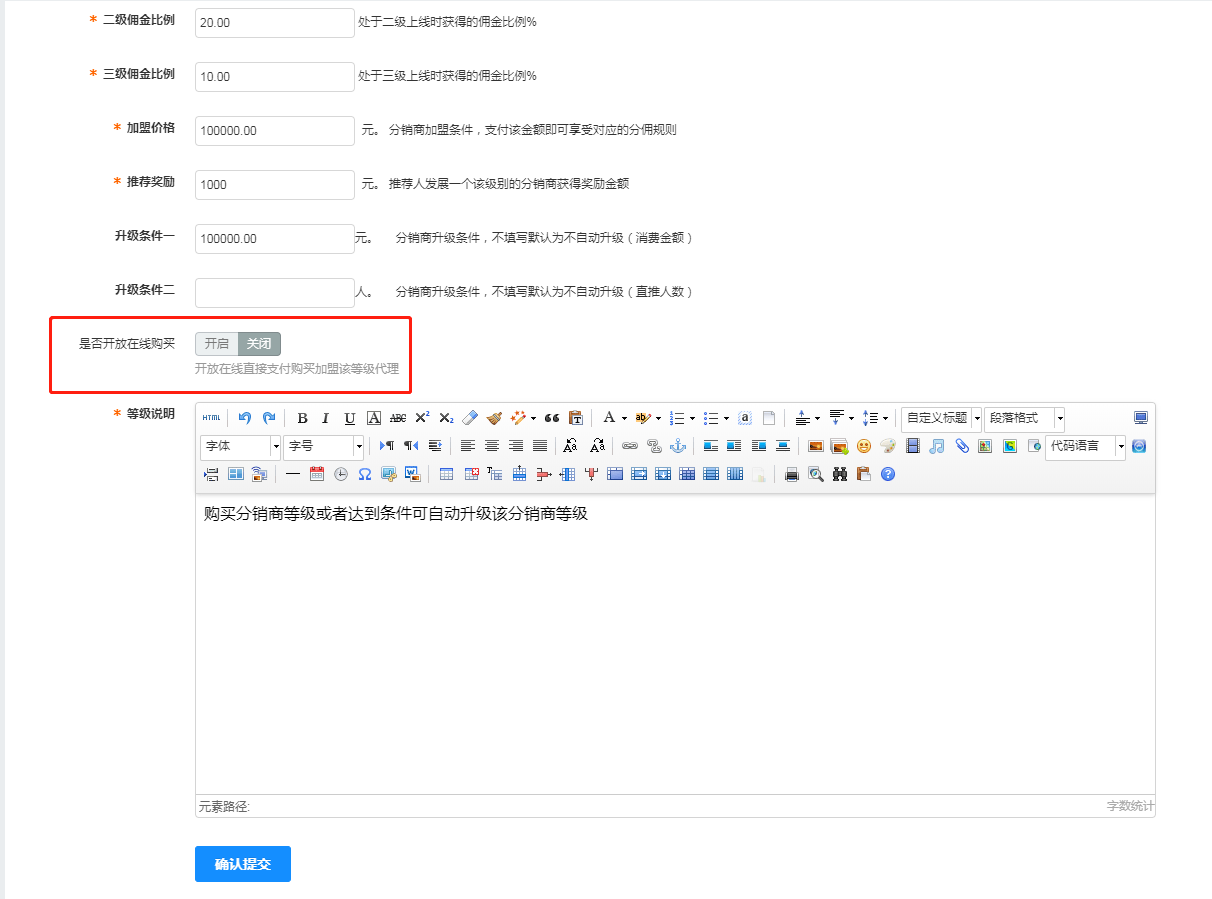Switch to HTML source code view
Screen dimensions: 1212x899
click(x=211, y=417)
